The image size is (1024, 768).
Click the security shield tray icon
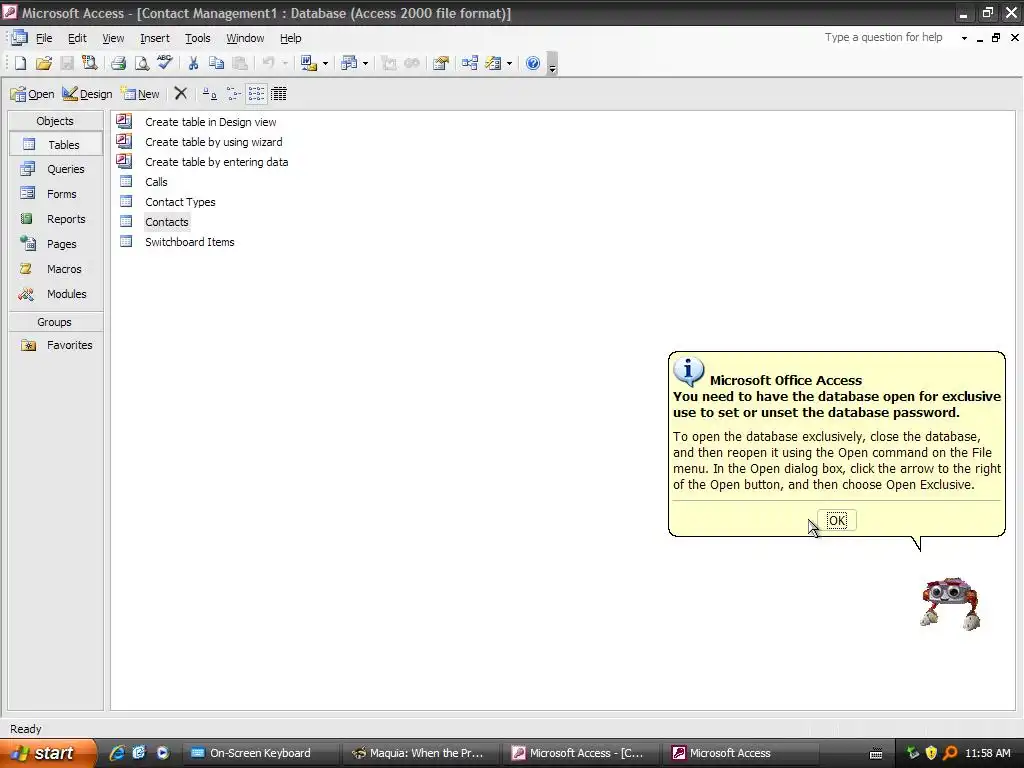tap(931, 753)
